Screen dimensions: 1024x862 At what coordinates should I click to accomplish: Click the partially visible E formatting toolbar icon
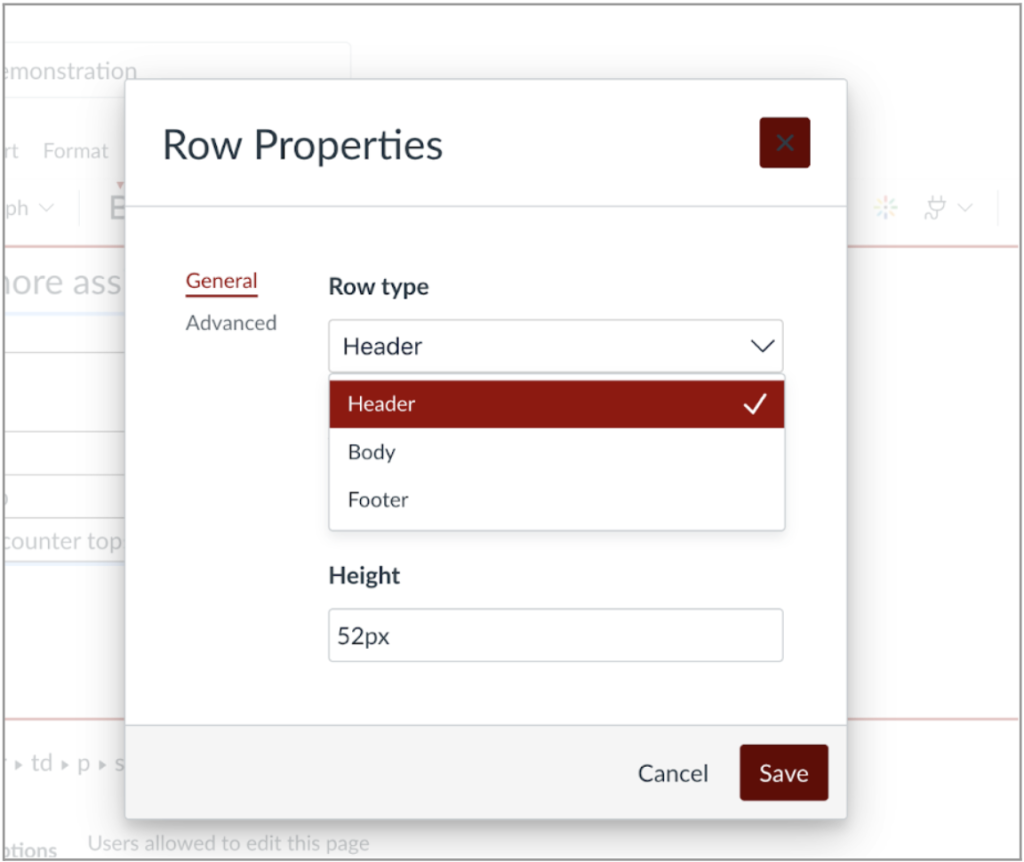[118, 207]
